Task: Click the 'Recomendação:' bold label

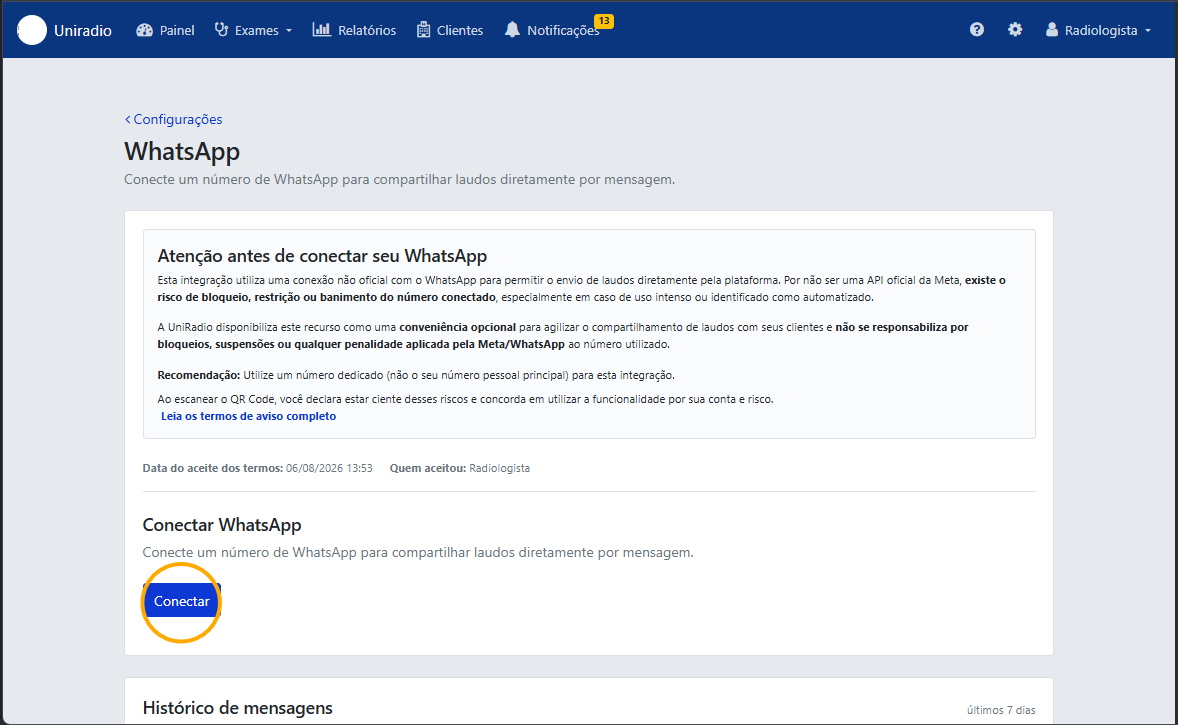Action: [x=199, y=375]
